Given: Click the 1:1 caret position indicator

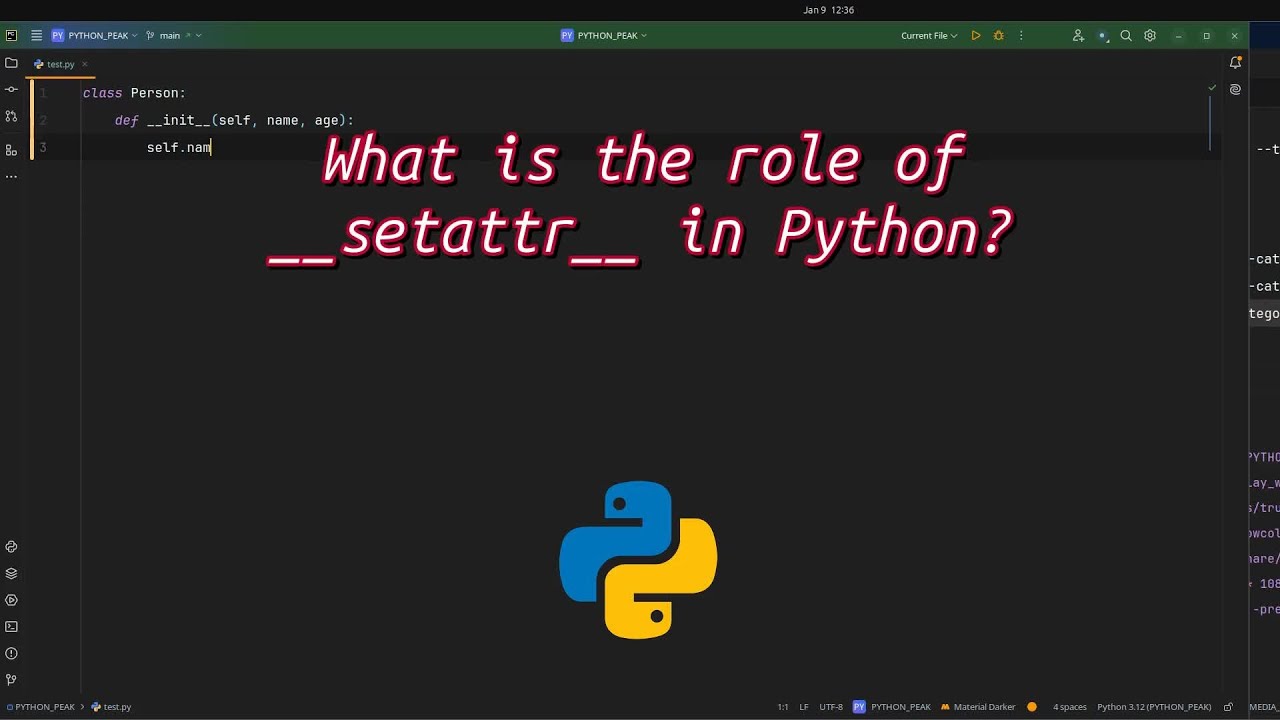Looking at the screenshot, I should point(783,707).
